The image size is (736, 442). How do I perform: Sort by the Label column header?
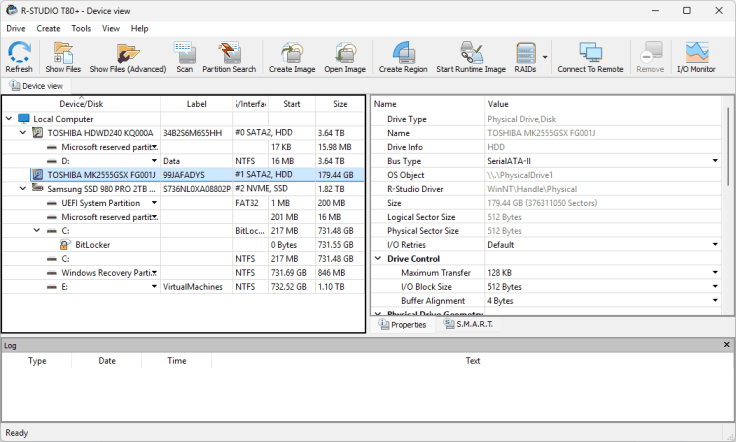click(196, 104)
